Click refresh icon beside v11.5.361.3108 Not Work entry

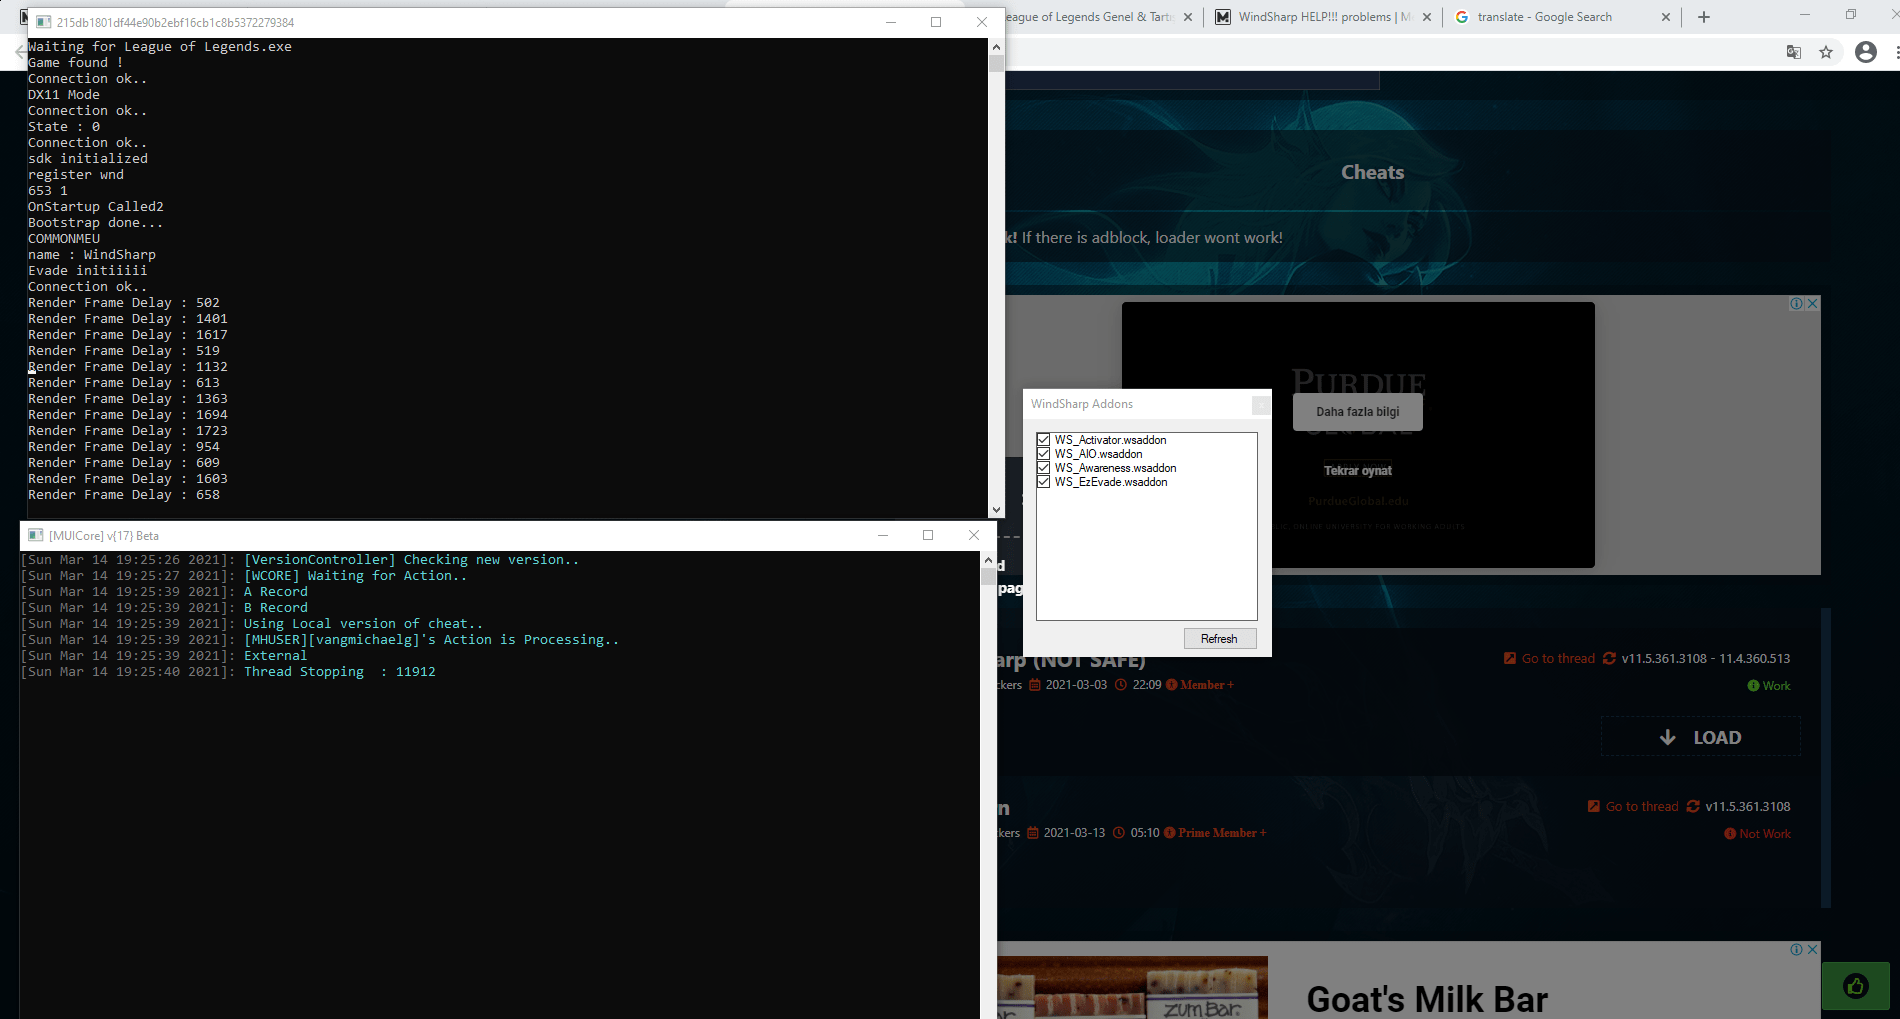[1693, 806]
